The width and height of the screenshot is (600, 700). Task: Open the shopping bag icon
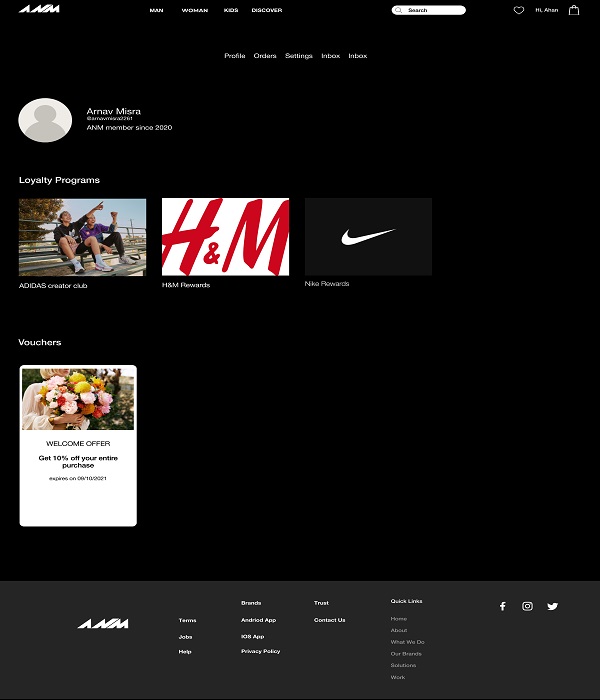click(x=574, y=10)
